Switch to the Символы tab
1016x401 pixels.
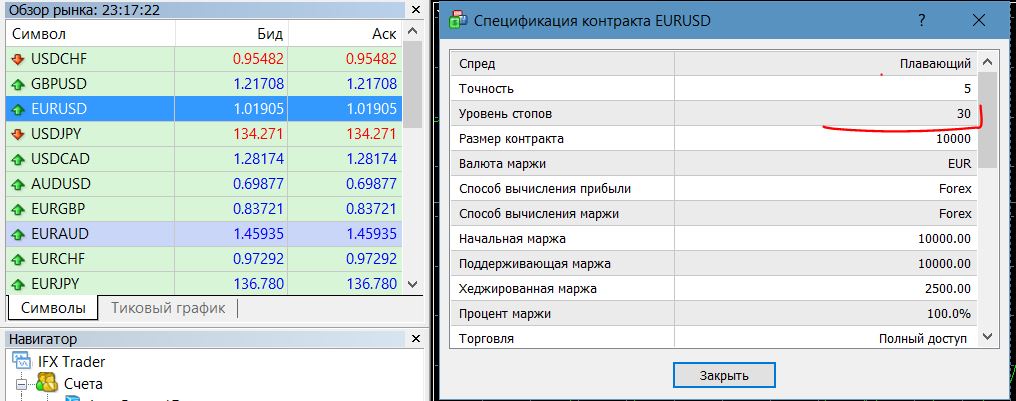pyautogui.click(x=53, y=308)
